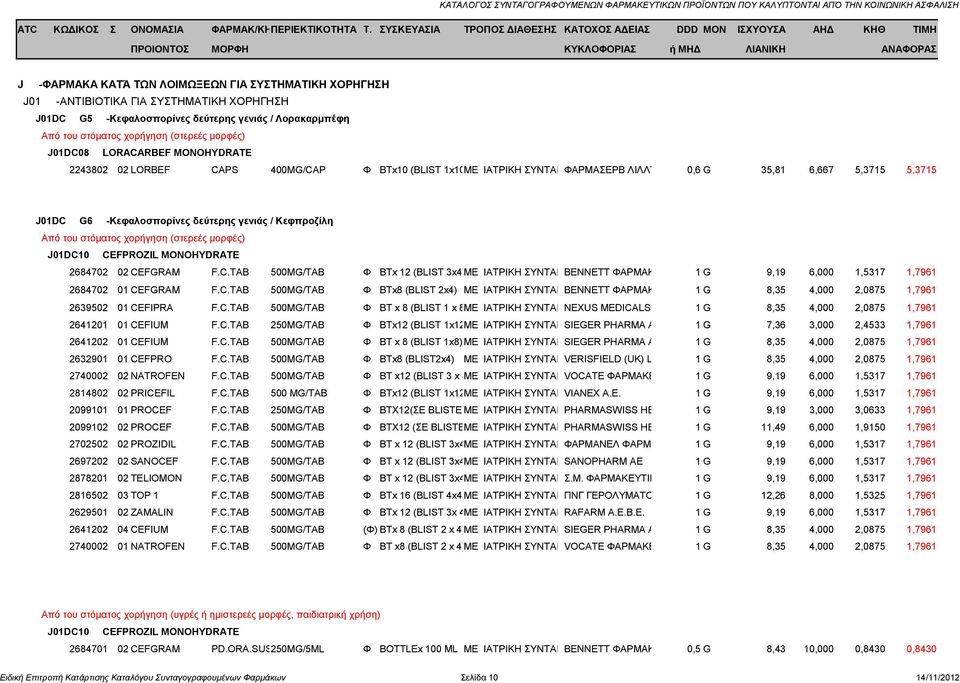This screenshot has height=683, width=960.
Task: Click retail price 12,26
Action: 773,496
